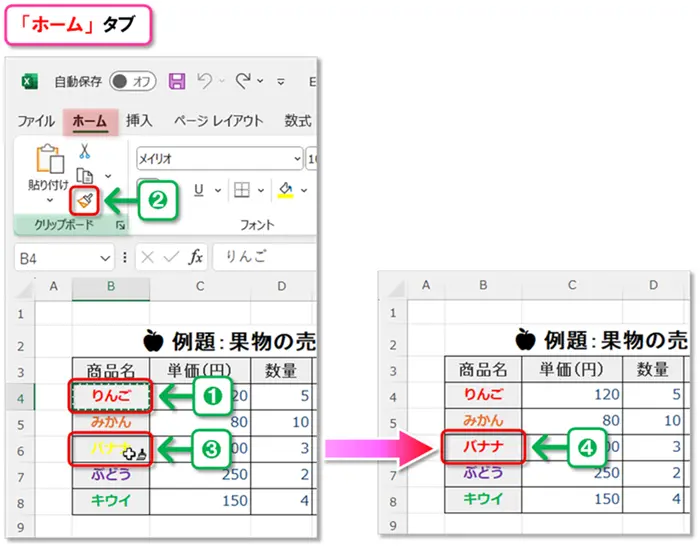
Task: Click the Redo arrow icon
Action: tap(243, 81)
